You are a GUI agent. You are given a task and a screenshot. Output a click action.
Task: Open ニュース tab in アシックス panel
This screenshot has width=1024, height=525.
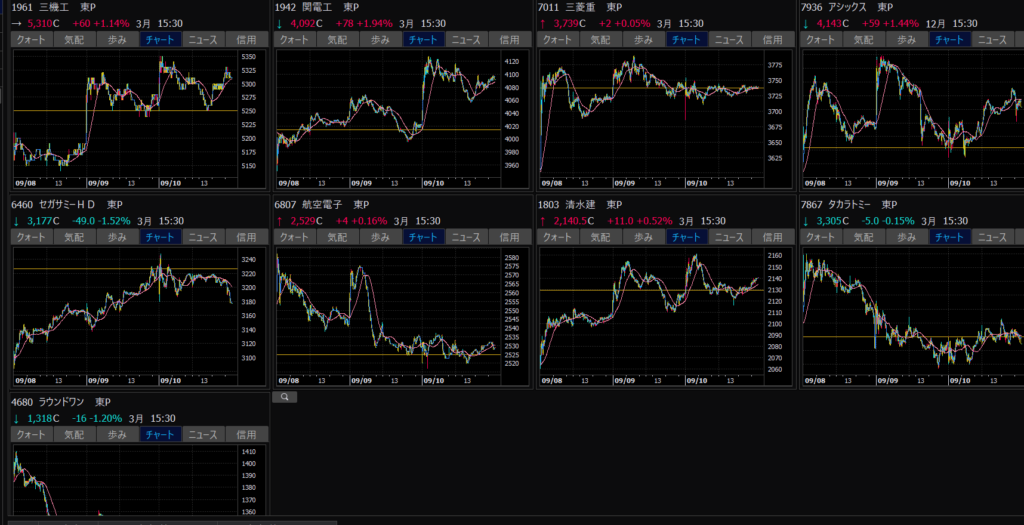click(991, 39)
